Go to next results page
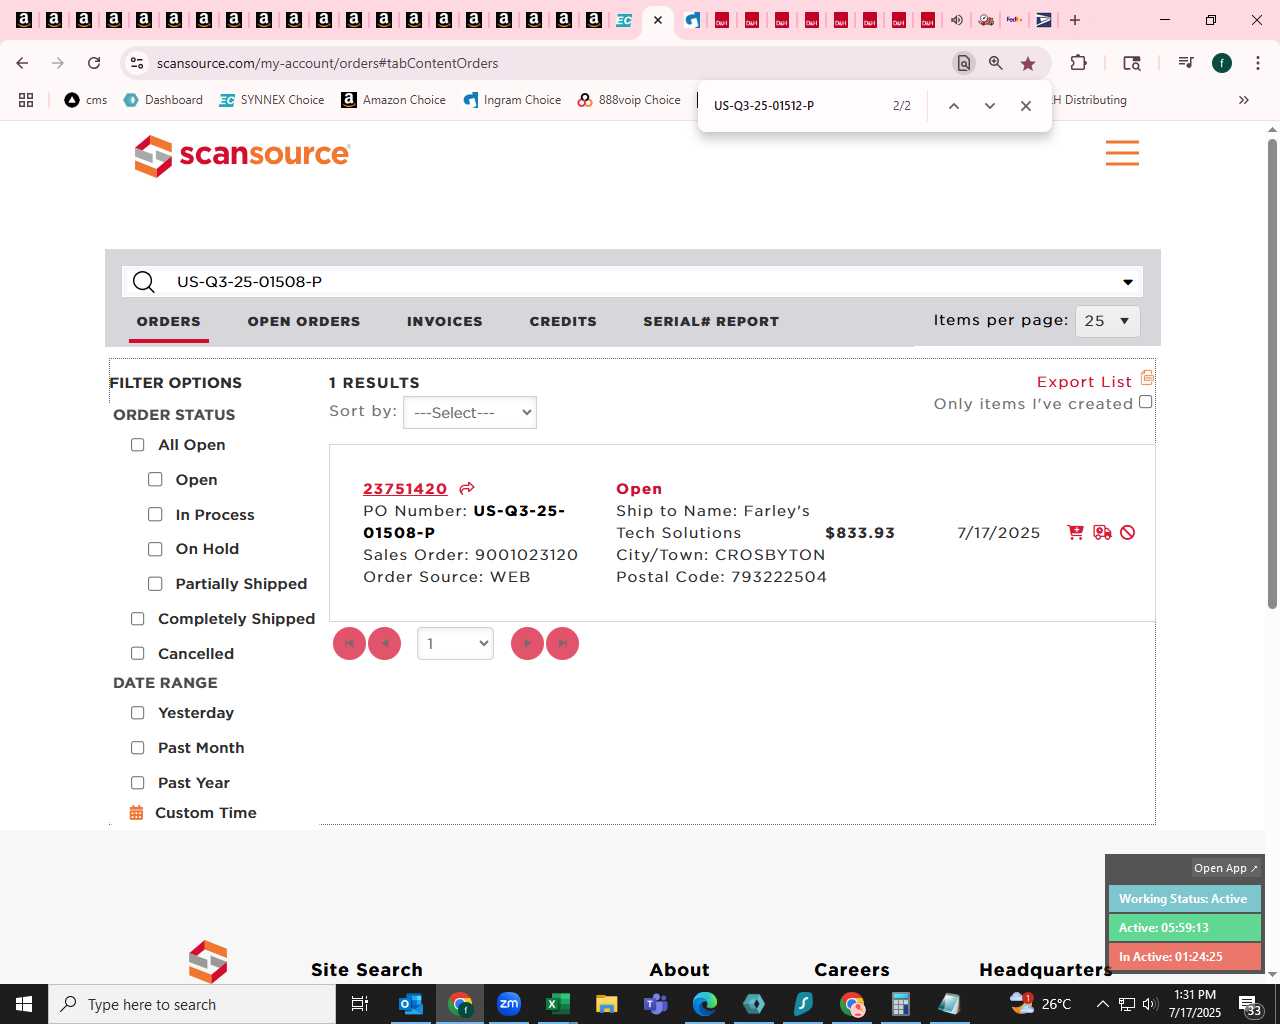 coord(527,643)
